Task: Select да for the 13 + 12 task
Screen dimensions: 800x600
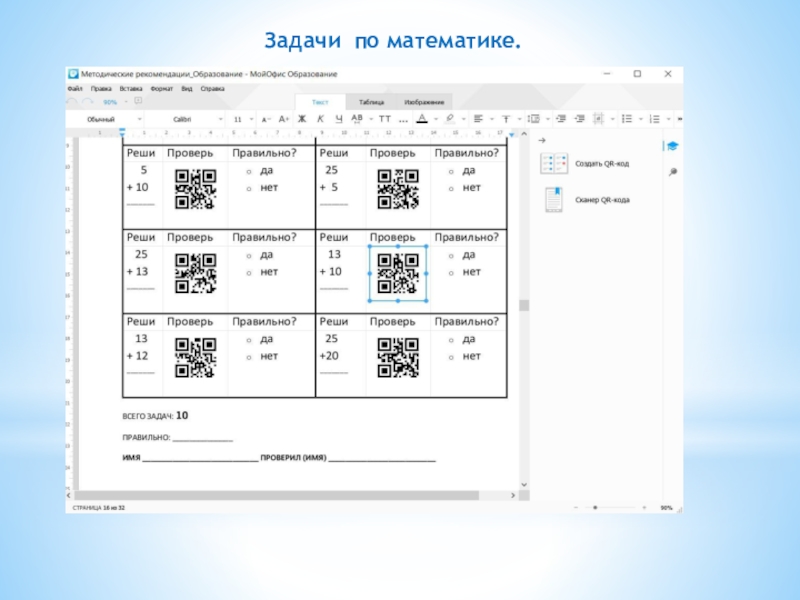Action: point(249,340)
